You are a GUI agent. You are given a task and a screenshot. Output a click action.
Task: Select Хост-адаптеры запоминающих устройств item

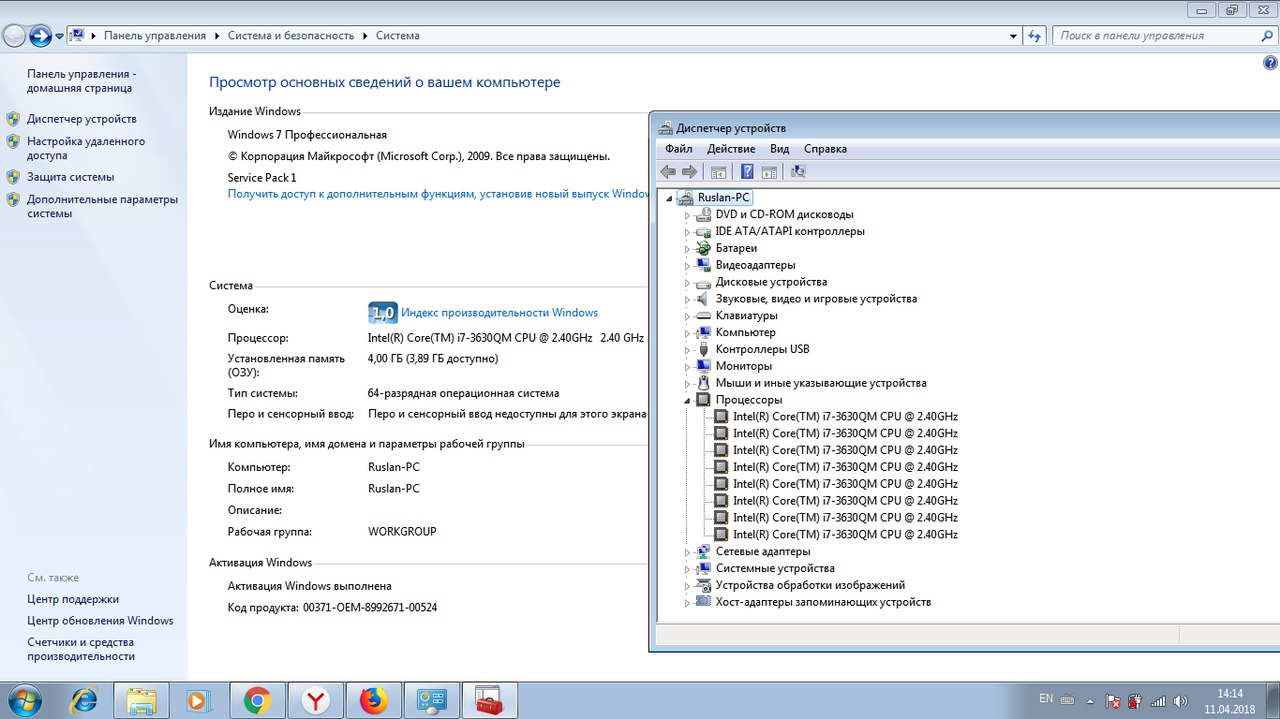823,603
